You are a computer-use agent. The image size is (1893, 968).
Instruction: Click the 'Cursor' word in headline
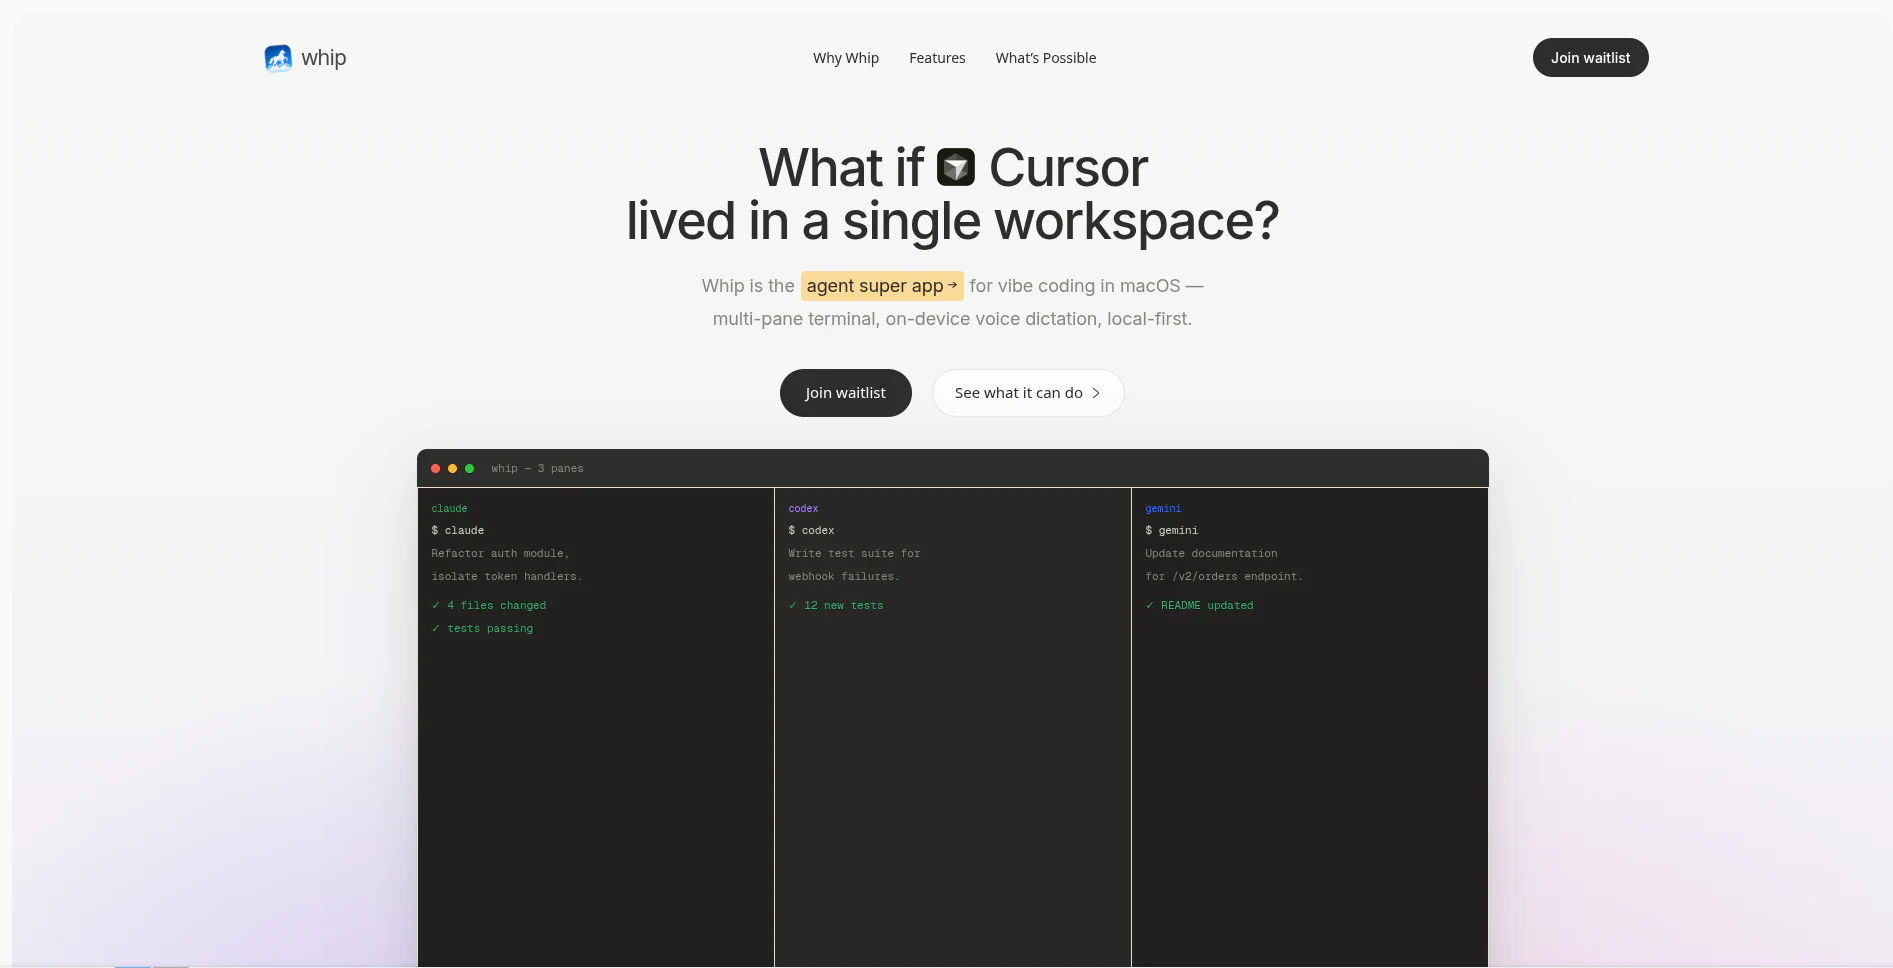(1068, 167)
